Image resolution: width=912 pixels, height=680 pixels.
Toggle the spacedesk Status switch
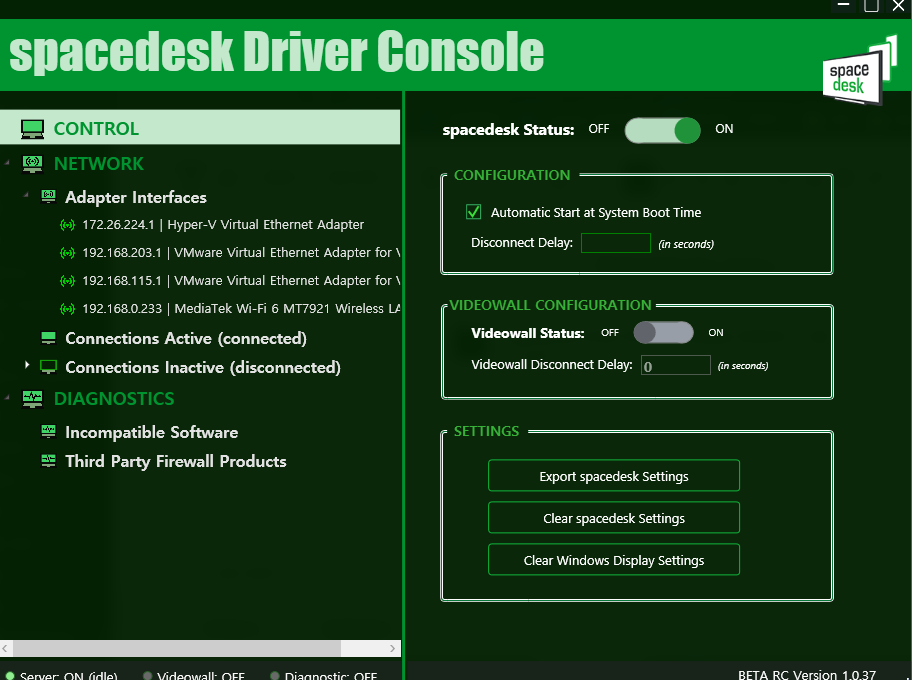tap(662, 130)
